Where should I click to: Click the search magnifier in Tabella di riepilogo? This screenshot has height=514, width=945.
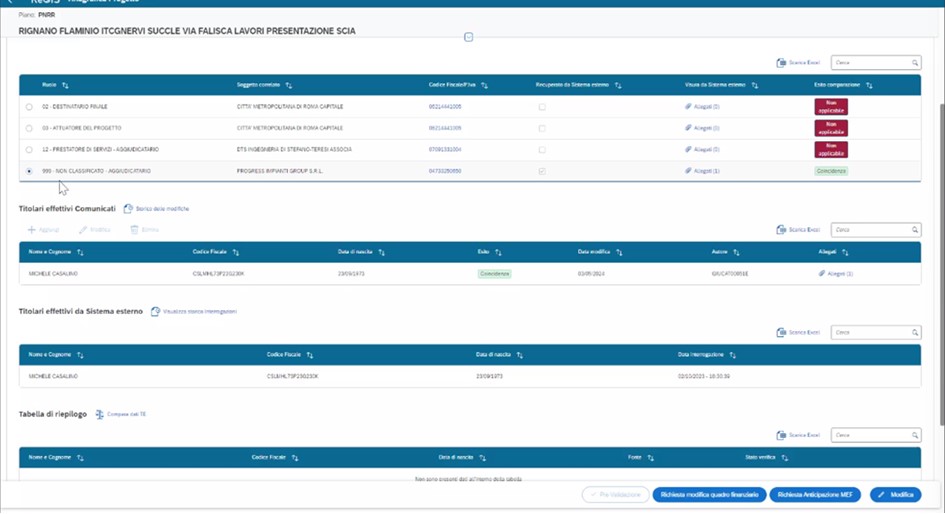[x=914, y=435]
